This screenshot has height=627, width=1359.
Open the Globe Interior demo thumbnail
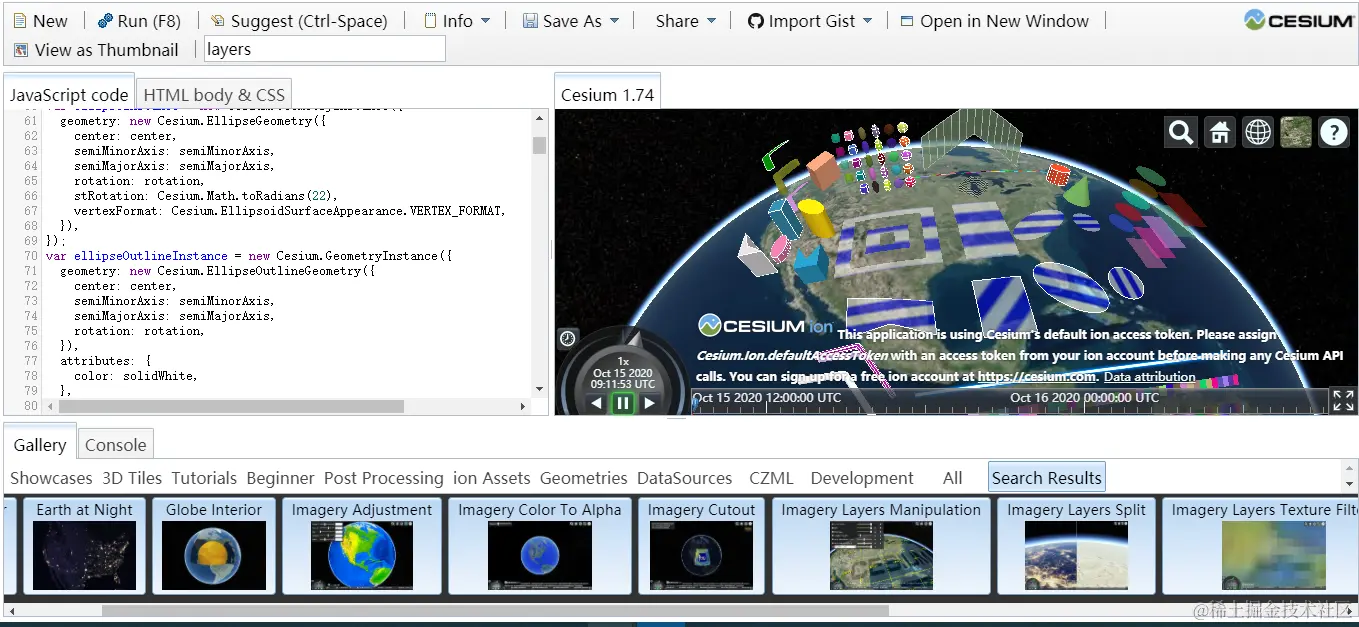click(214, 545)
